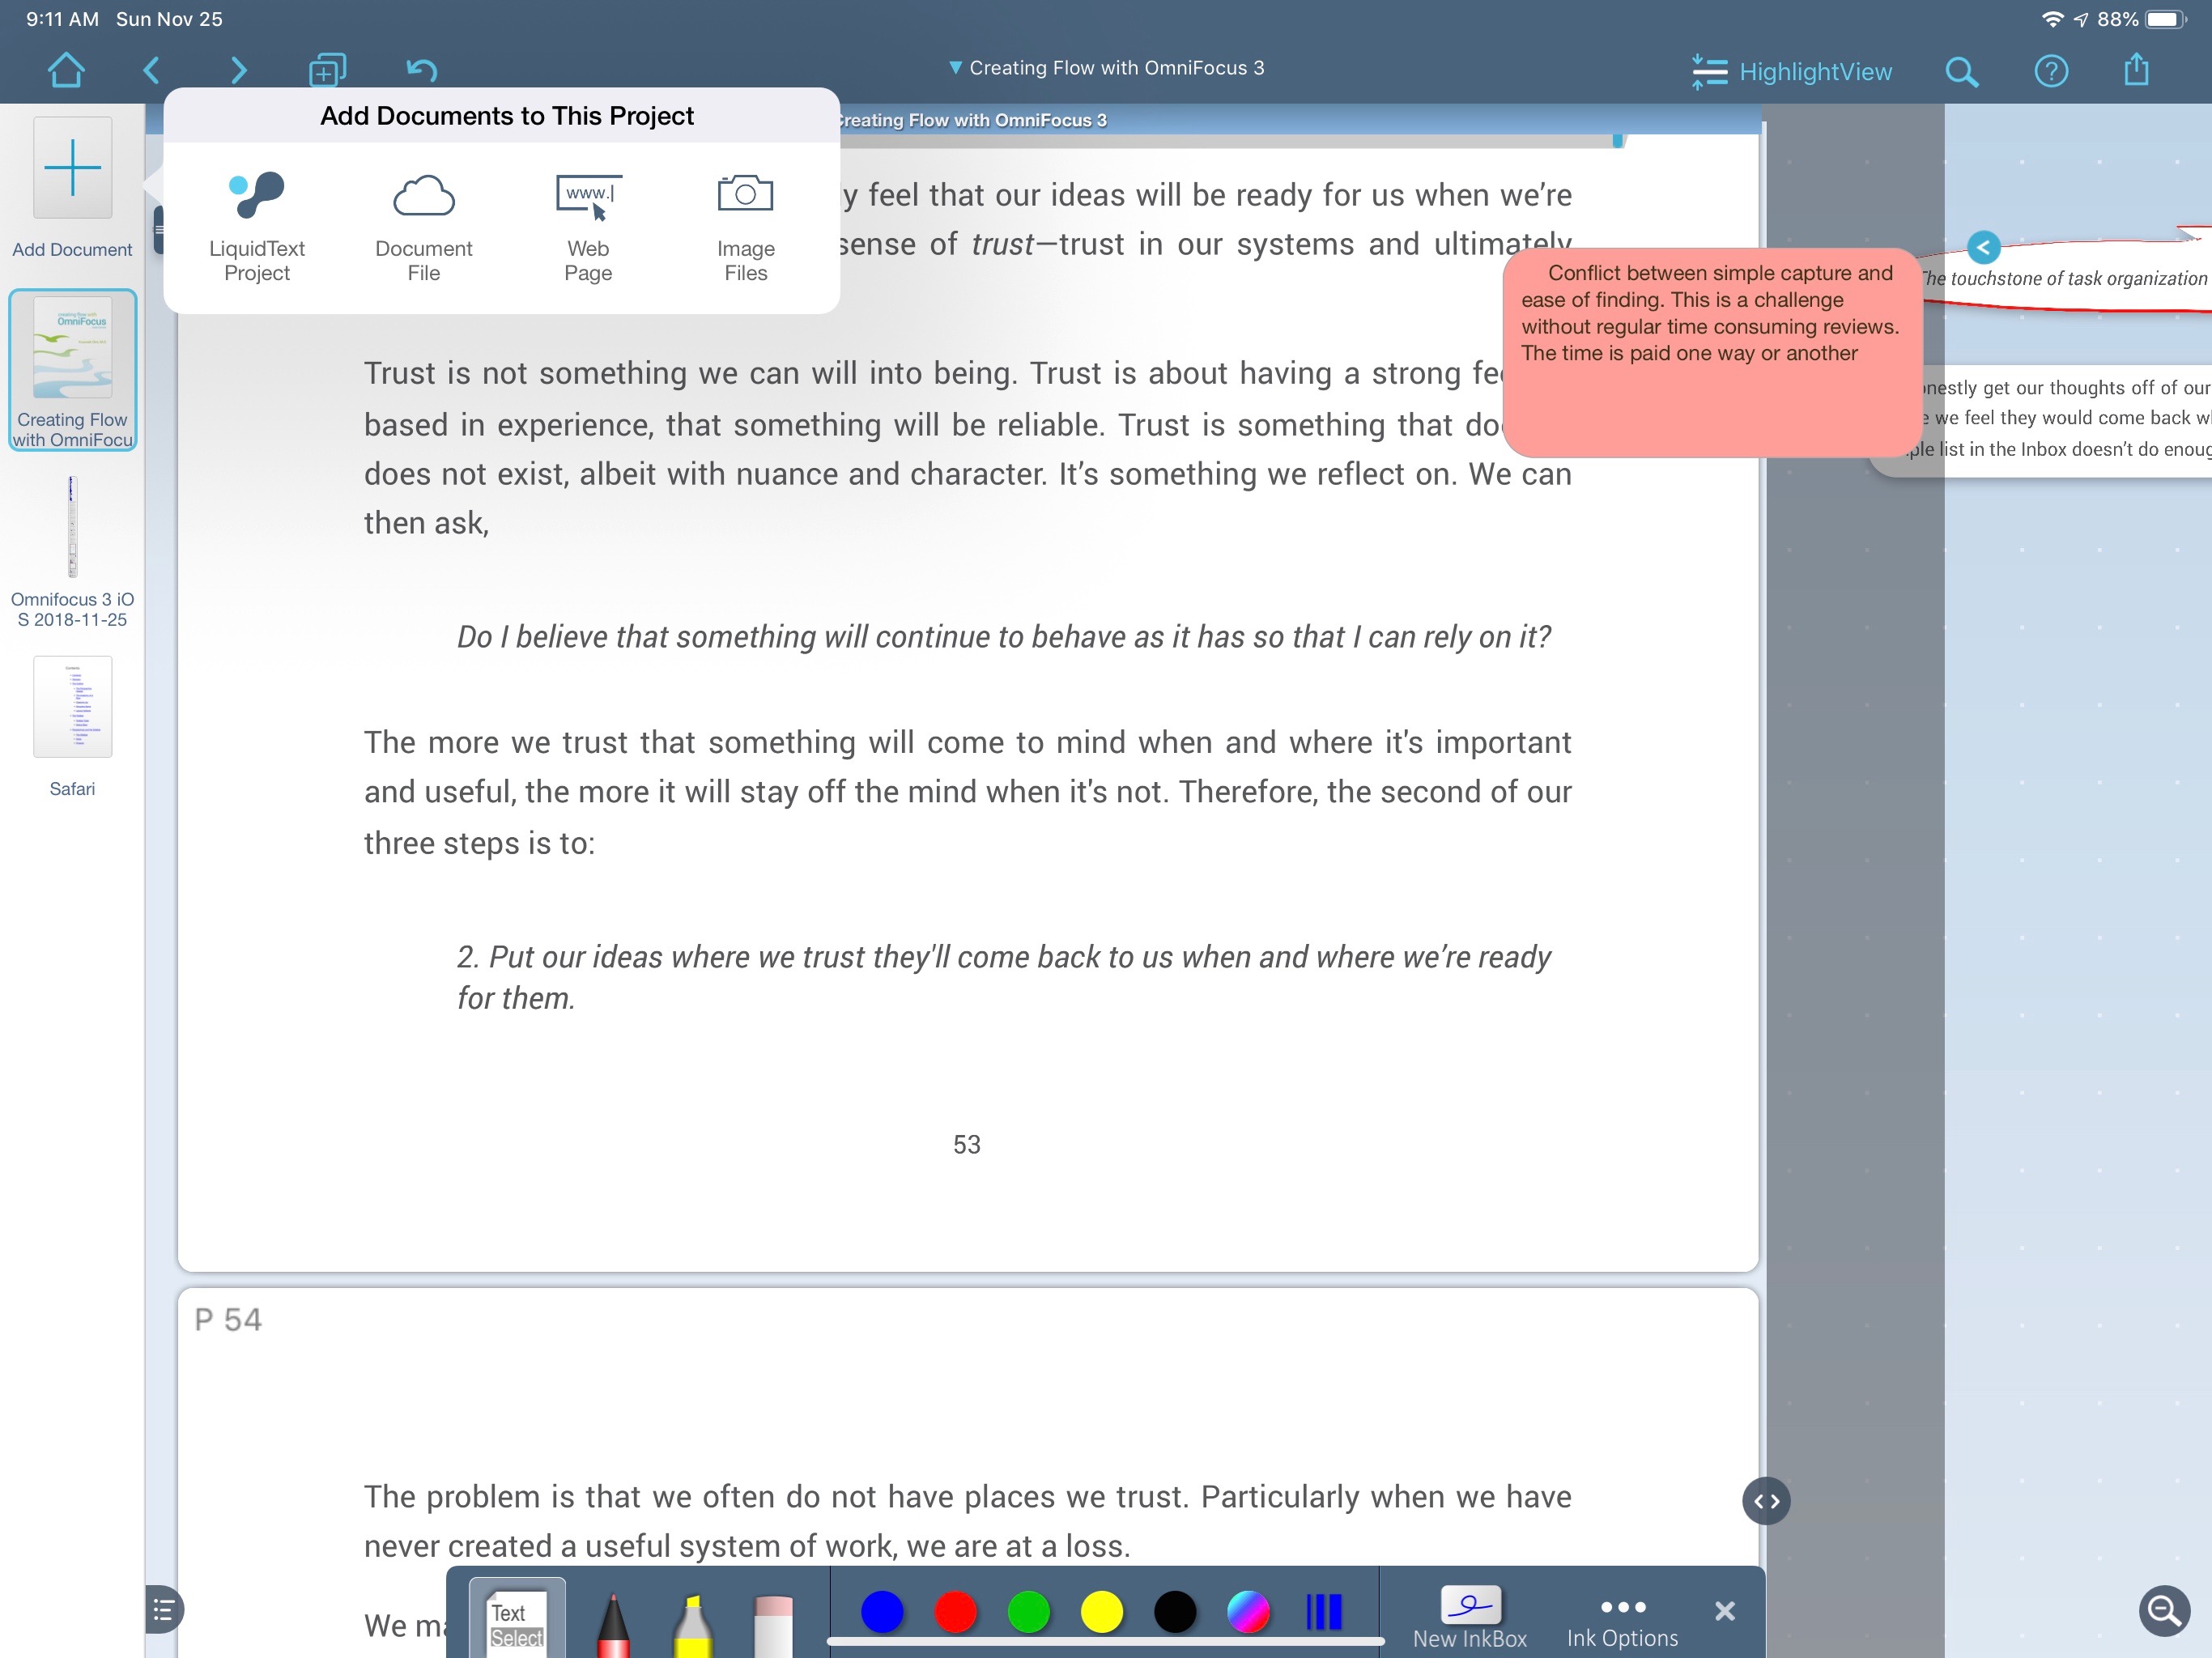Tap page number 53
This screenshot has height=1658, width=2212.
967,1144
